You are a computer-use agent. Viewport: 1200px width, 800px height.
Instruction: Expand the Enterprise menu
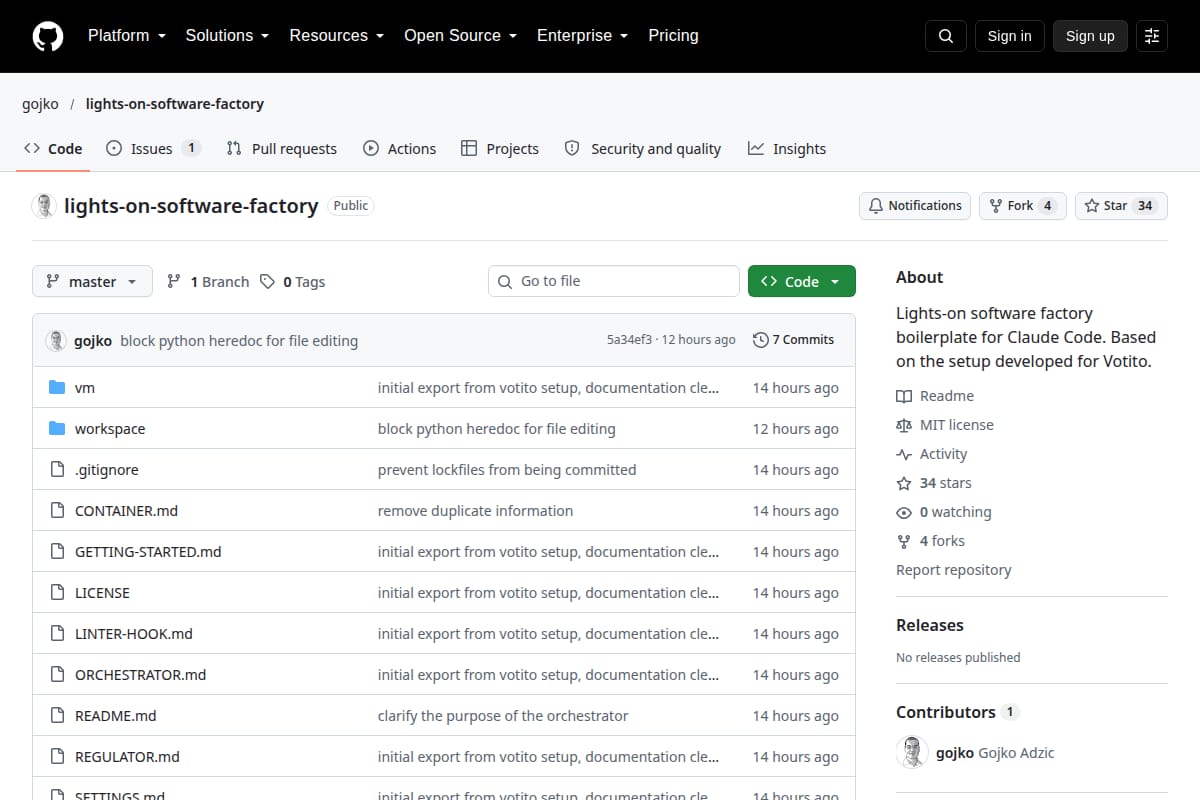[x=582, y=36]
